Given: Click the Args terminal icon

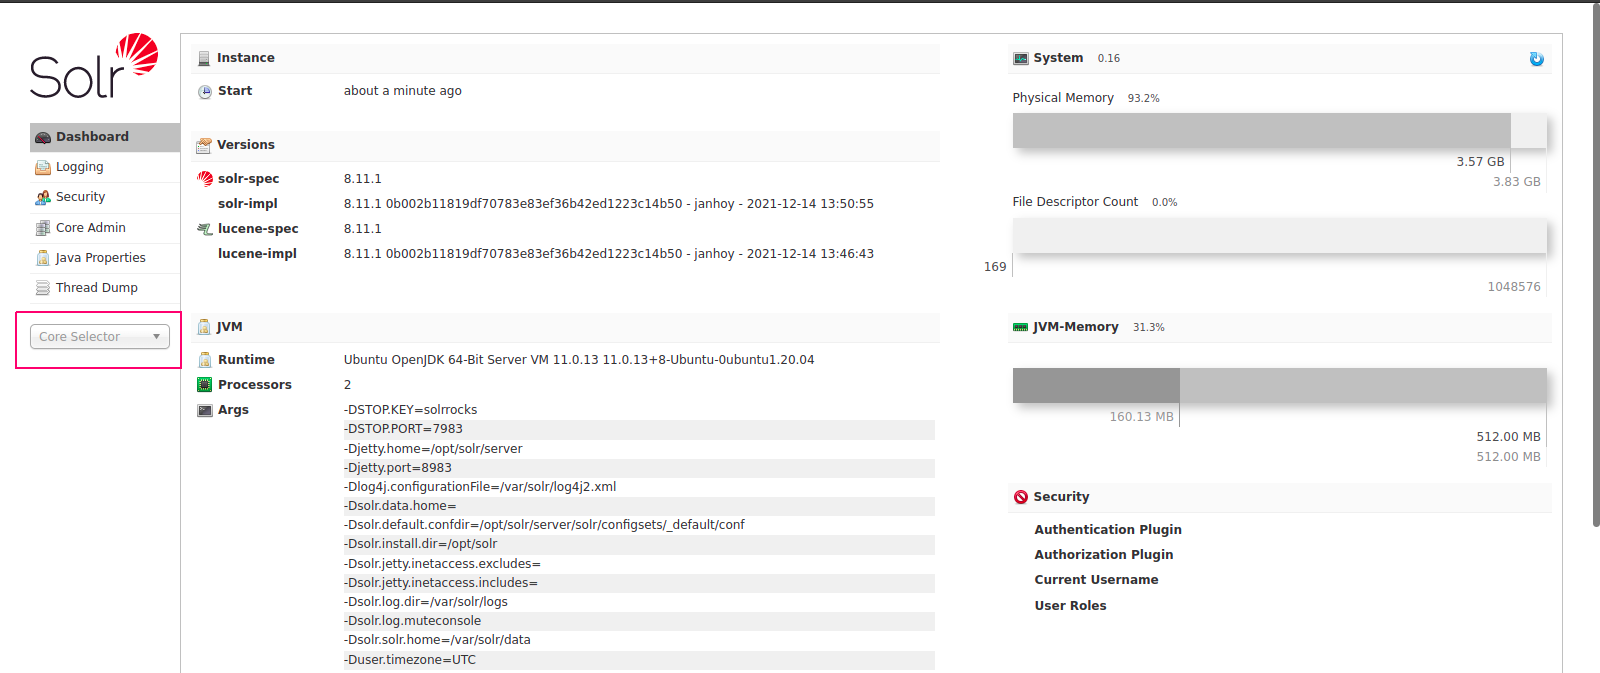Looking at the screenshot, I should click(x=205, y=410).
